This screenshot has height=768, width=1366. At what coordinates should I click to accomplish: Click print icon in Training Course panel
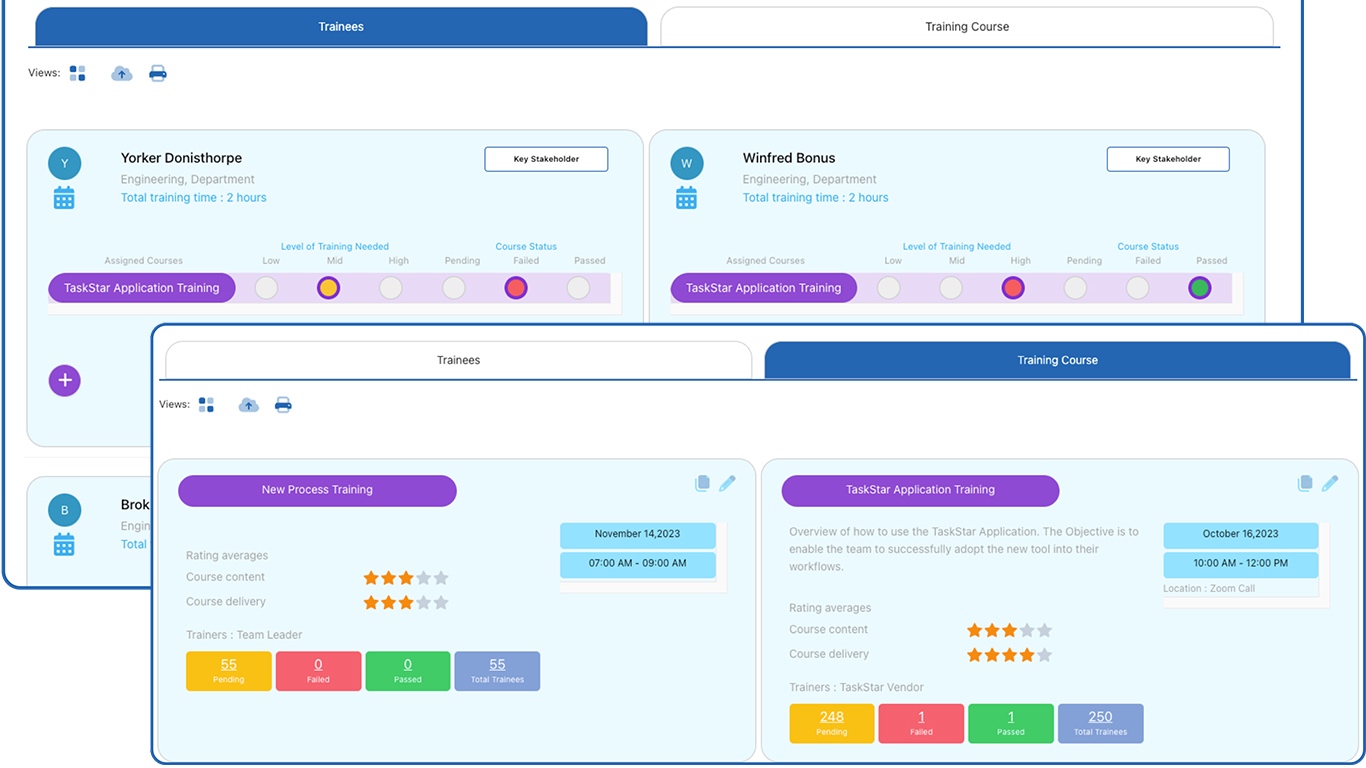pyautogui.click(x=284, y=405)
